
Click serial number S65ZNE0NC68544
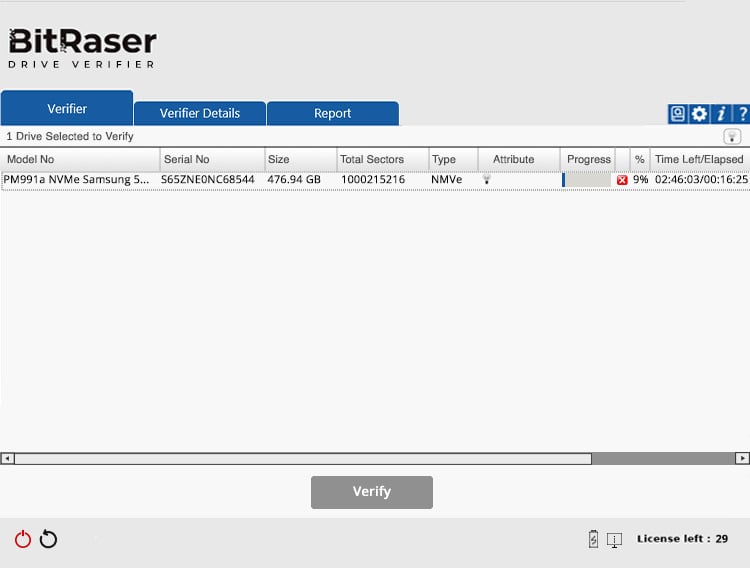click(208, 179)
